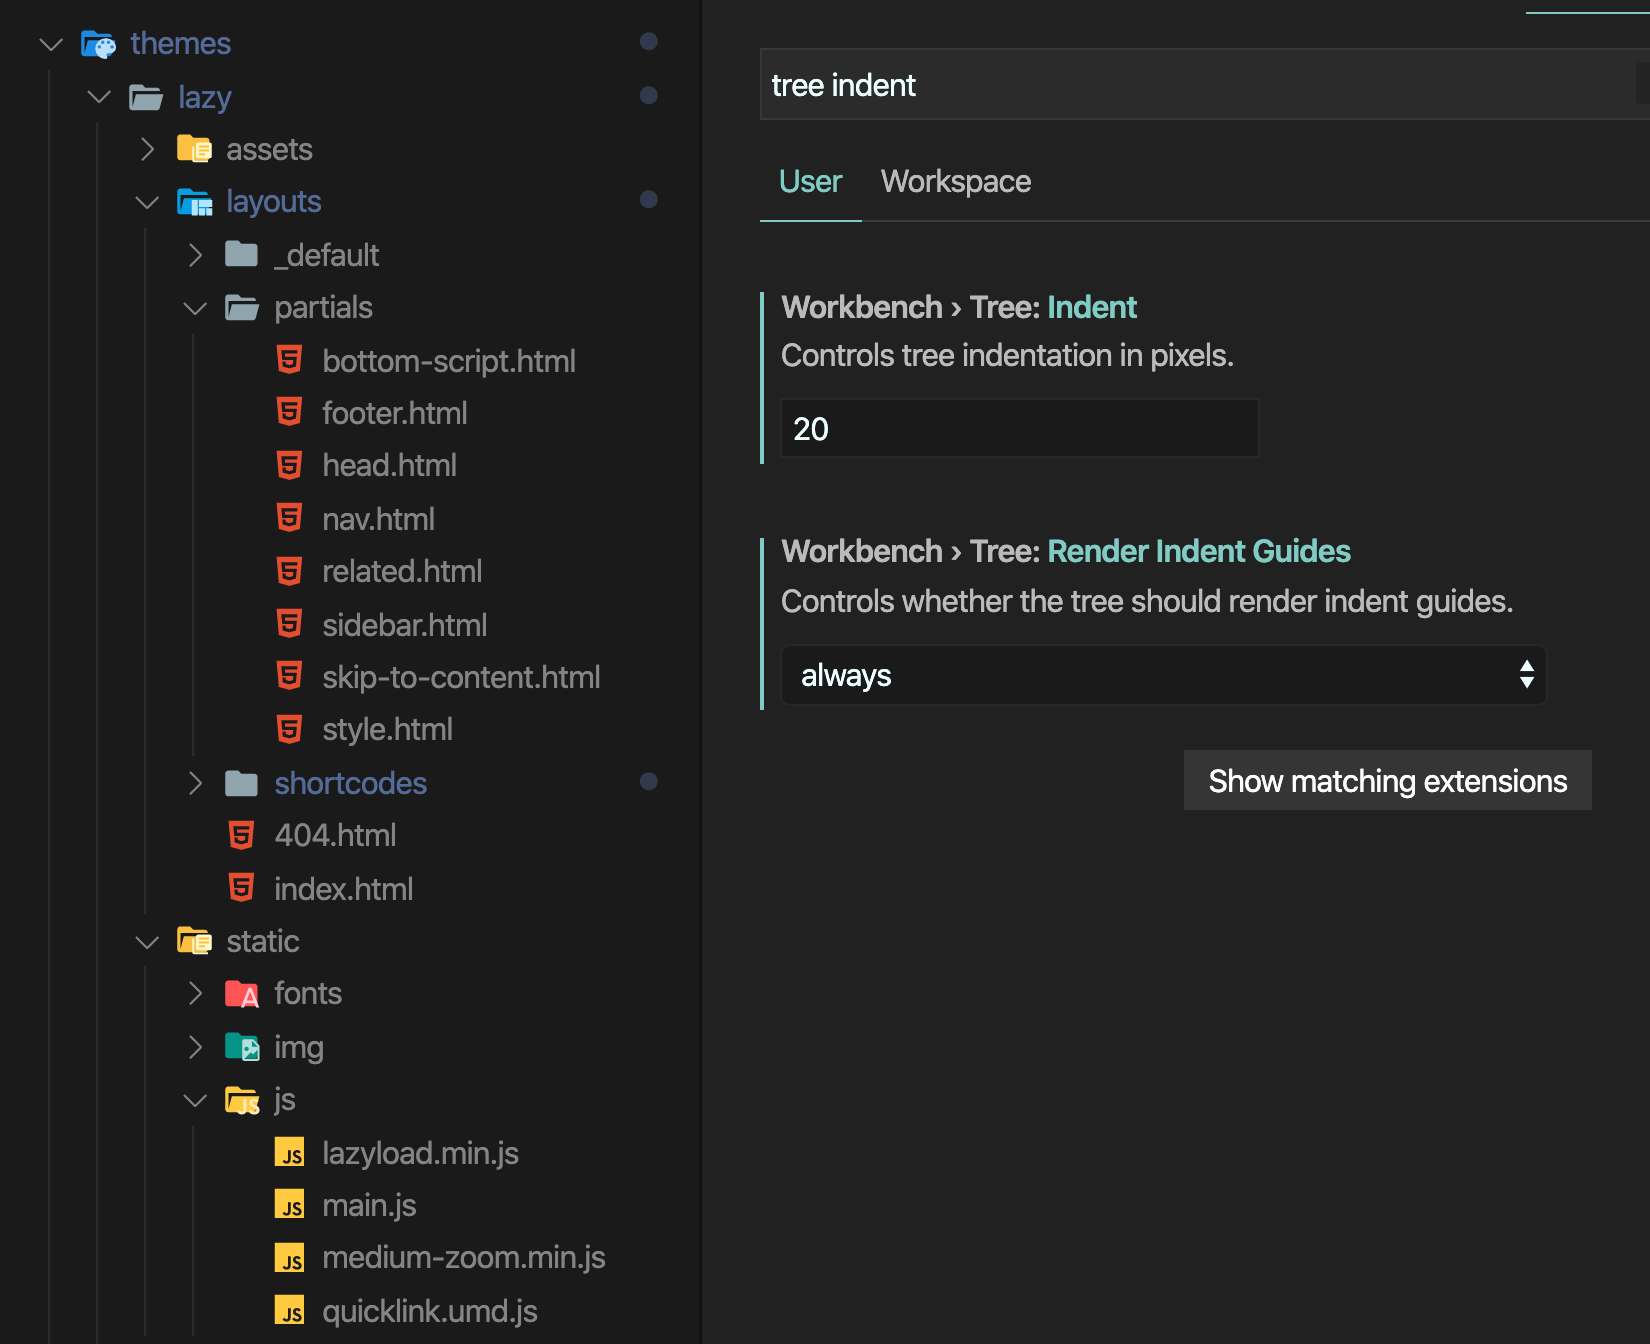This screenshot has width=1650, height=1344.
Task: Open lazyload.min.js file name
Action: [x=421, y=1153]
